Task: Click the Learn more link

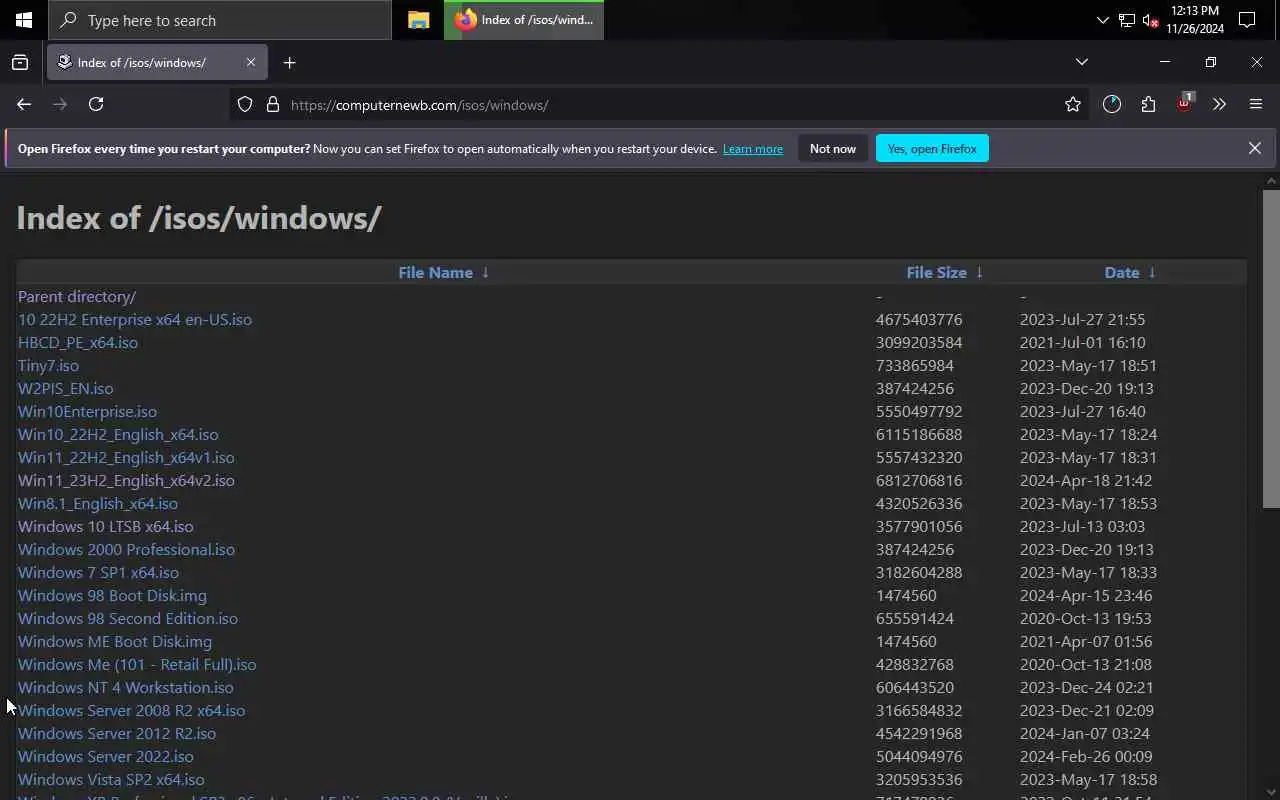Action: 753,149
